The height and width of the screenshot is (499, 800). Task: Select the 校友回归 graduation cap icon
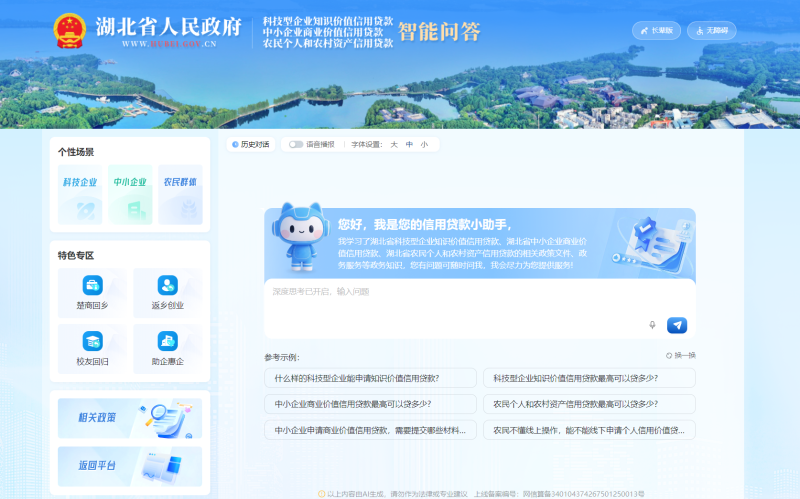point(92,341)
